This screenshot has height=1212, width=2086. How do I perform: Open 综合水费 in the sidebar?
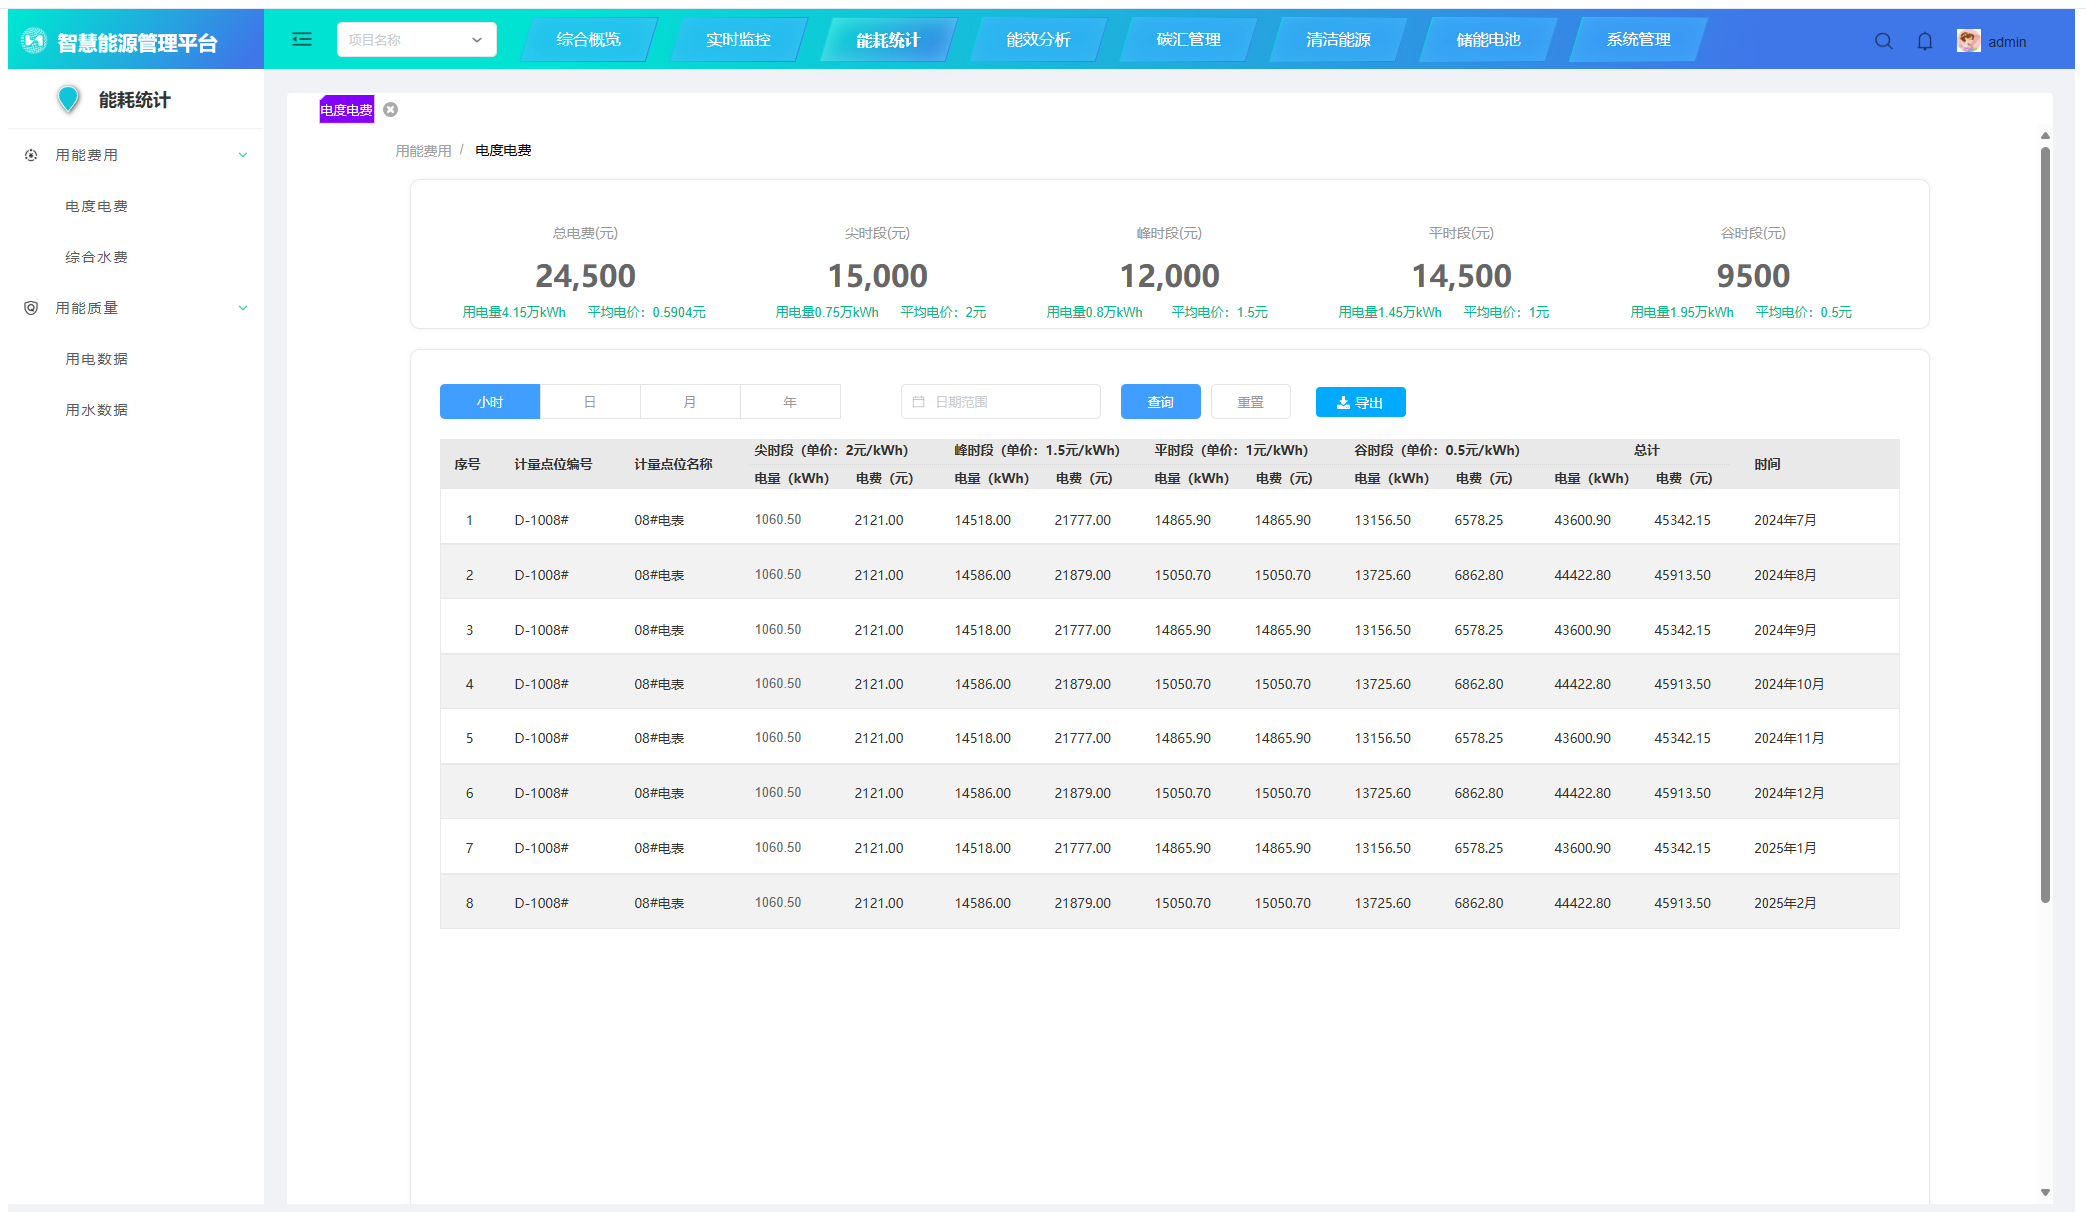pyautogui.click(x=96, y=257)
